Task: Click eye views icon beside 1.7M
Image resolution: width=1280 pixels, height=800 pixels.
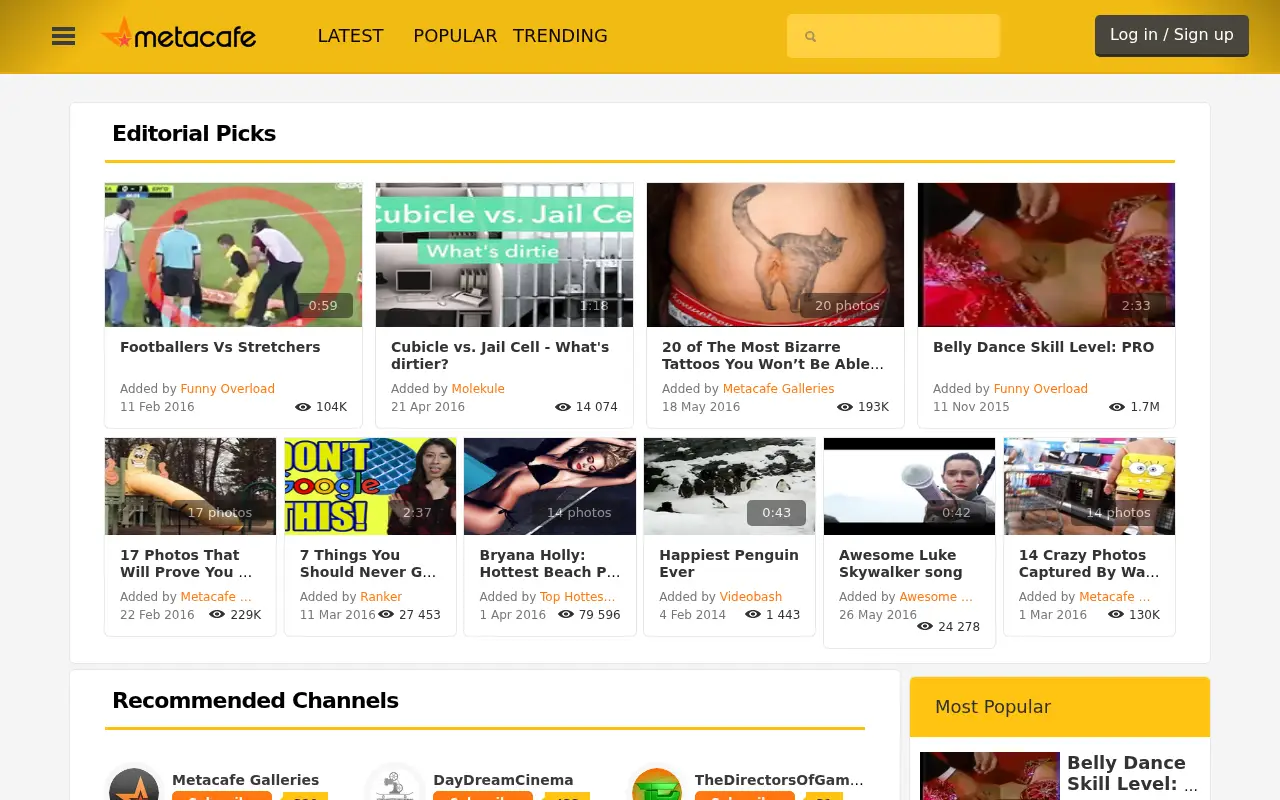Action: 1117,407
